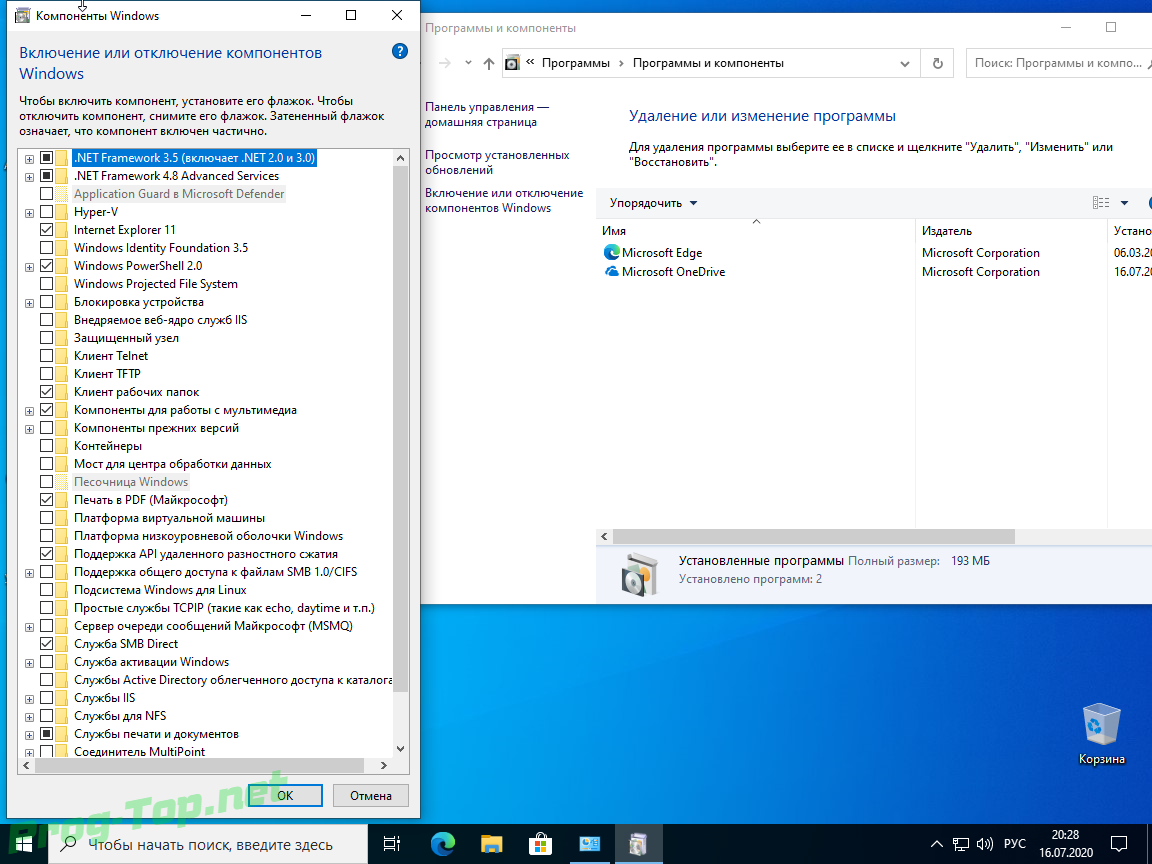The image size is (1152, 864).
Task: Launch Microsoft Edge from the taskbar
Action: pos(442,843)
